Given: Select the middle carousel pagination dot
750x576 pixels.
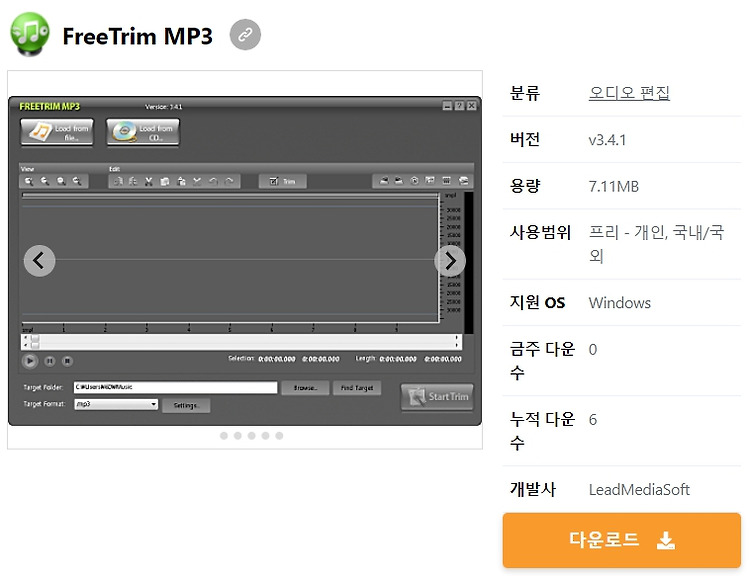Looking at the screenshot, I should 252,436.
